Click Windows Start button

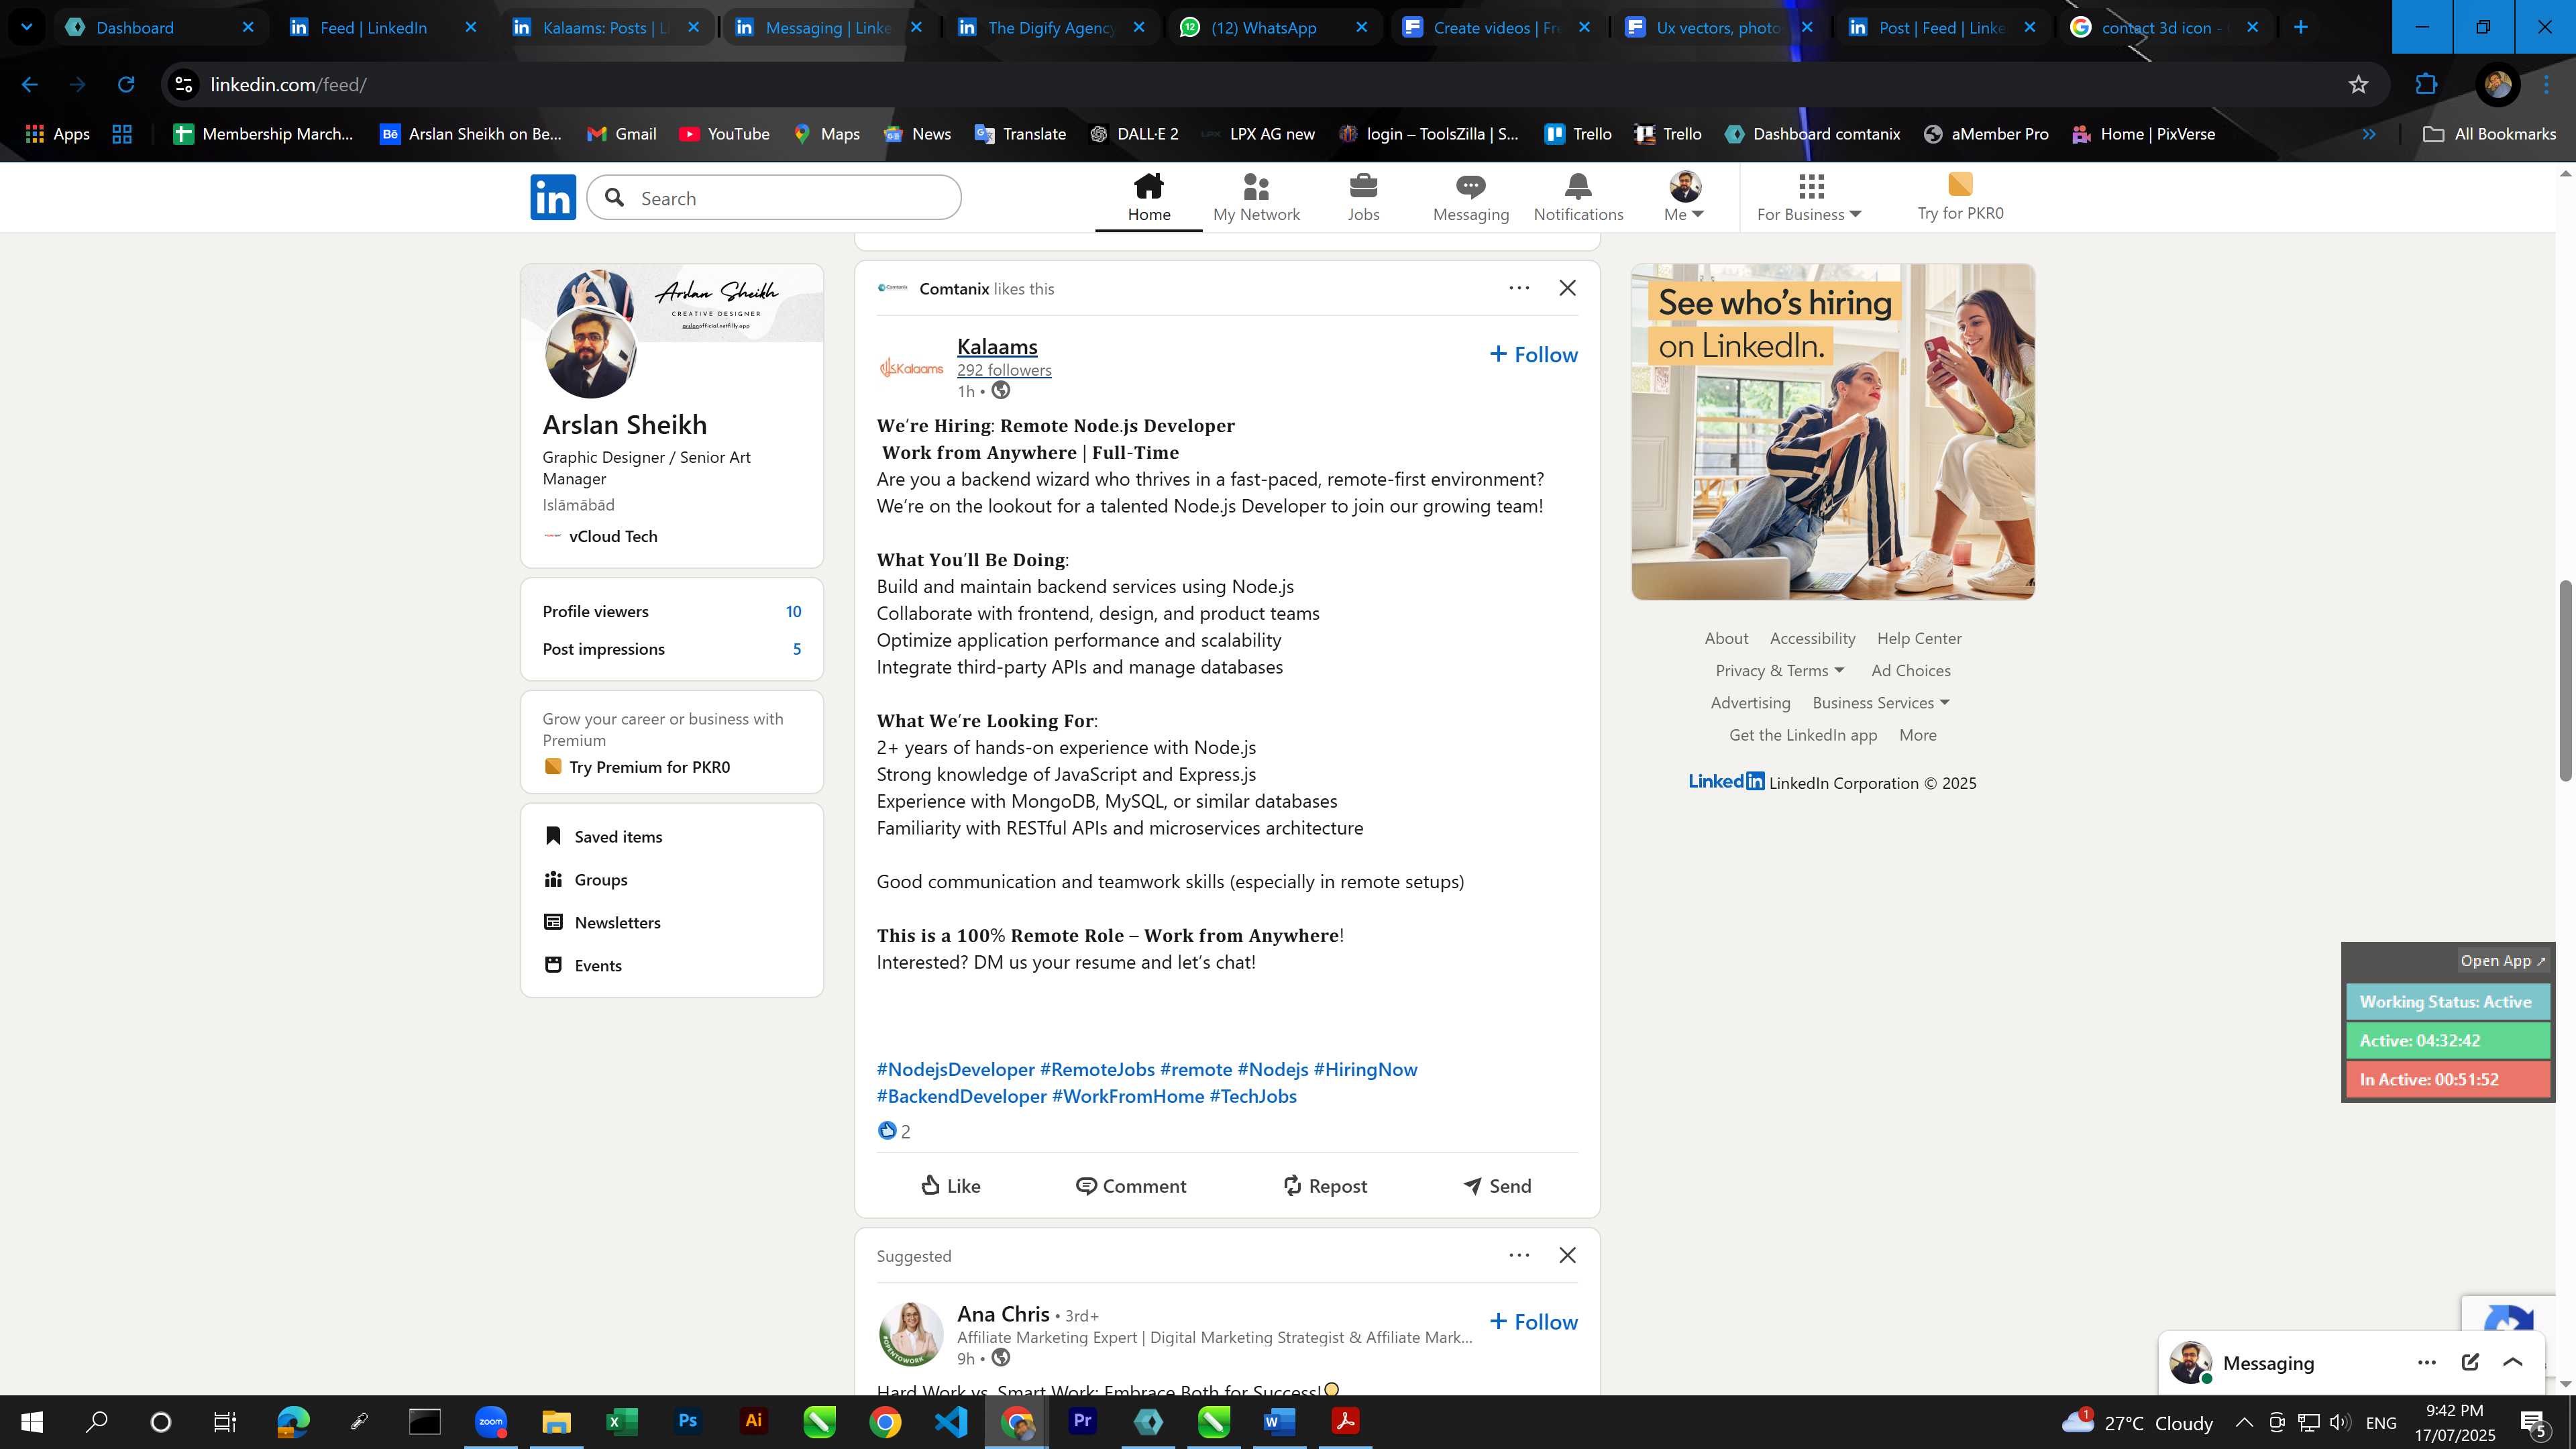(32, 1422)
